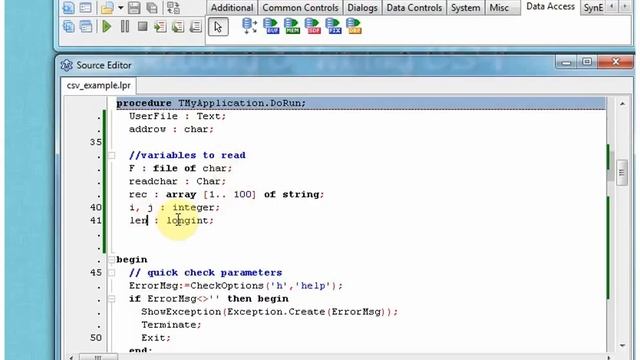This screenshot has height=360, width=640.
Task: Select the component palette pointer tool
Action: pyautogui.click(x=218, y=27)
